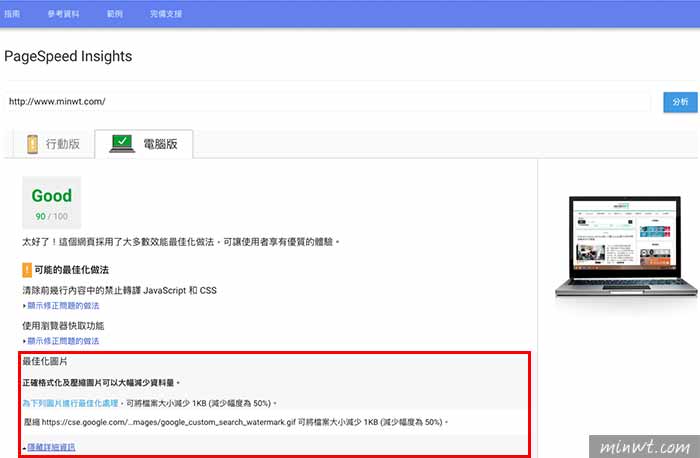Click the 可能的最佳化做法 heading
This screenshot has width=700, height=458.
(x=71, y=270)
